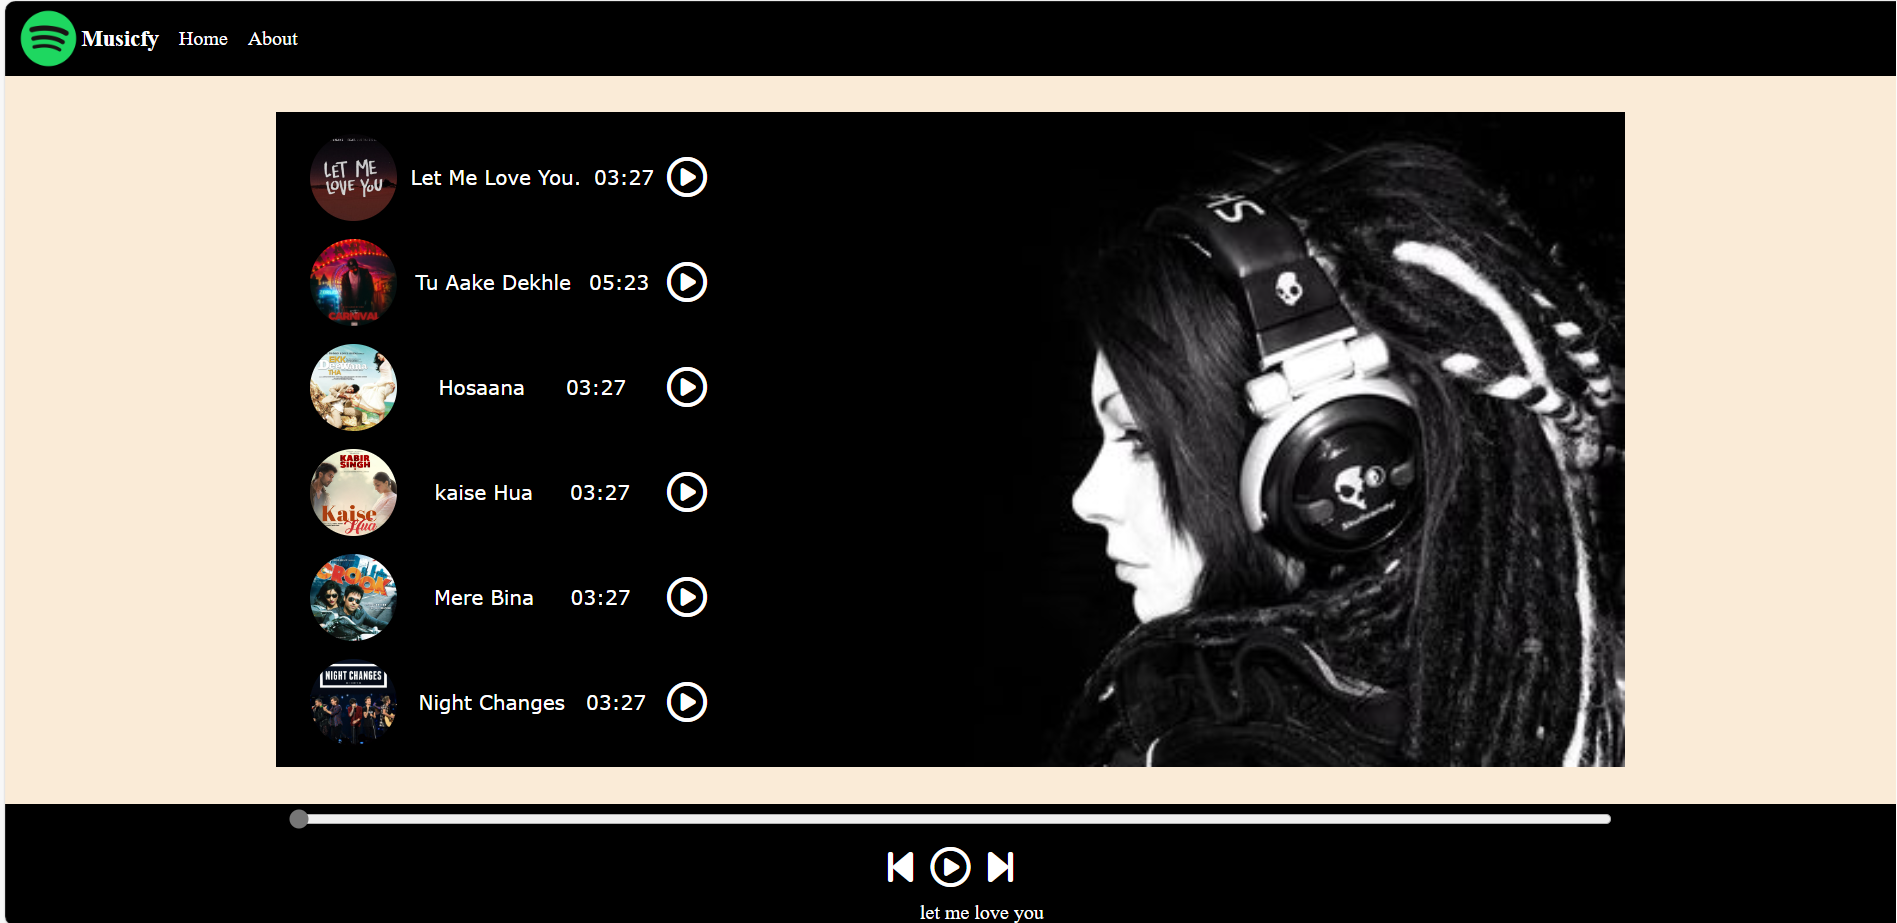1897x923 pixels.
Task: Click the Let Me Love You cover art
Action: pyautogui.click(x=353, y=178)
